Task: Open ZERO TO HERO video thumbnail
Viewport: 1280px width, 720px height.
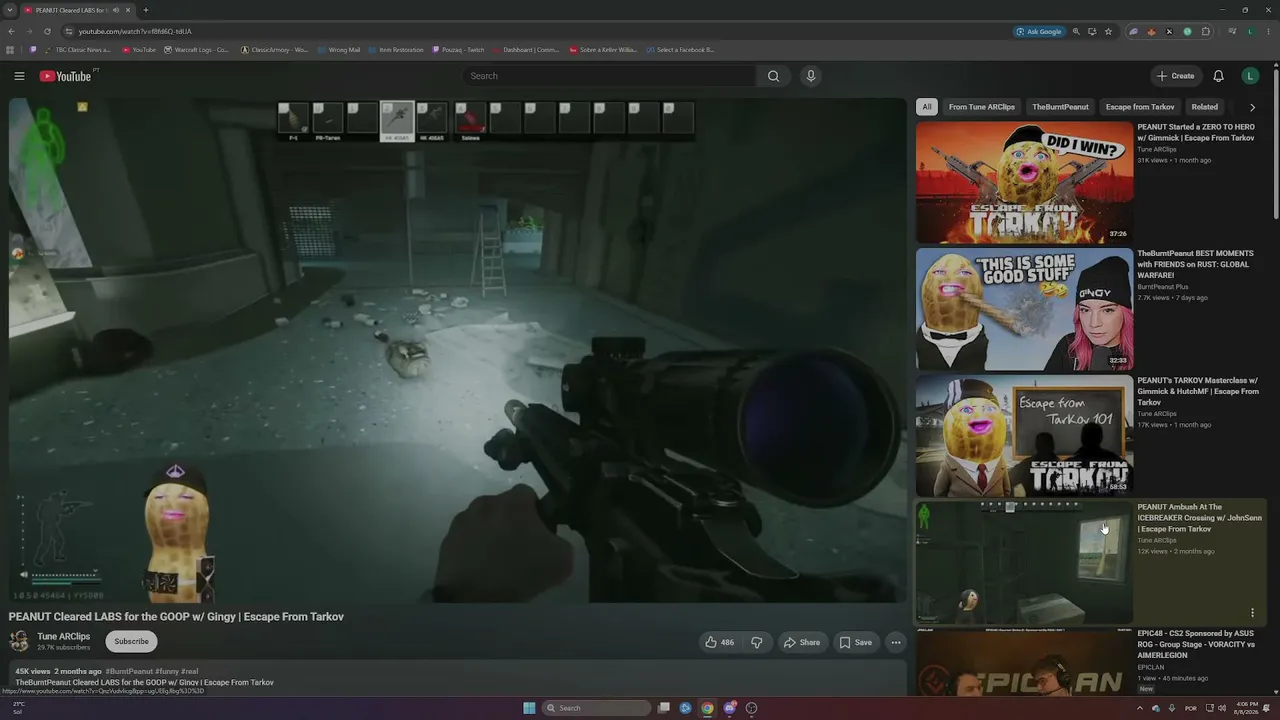Action: pyautogui.click(x=1025, y=182)
